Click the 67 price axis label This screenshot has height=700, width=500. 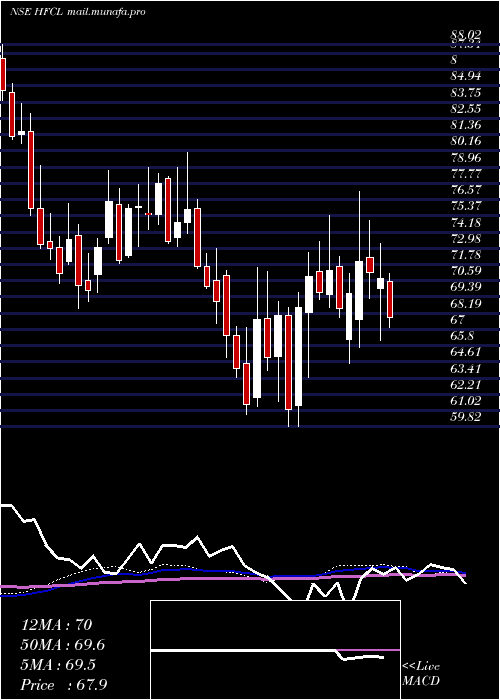click(458, 320)
